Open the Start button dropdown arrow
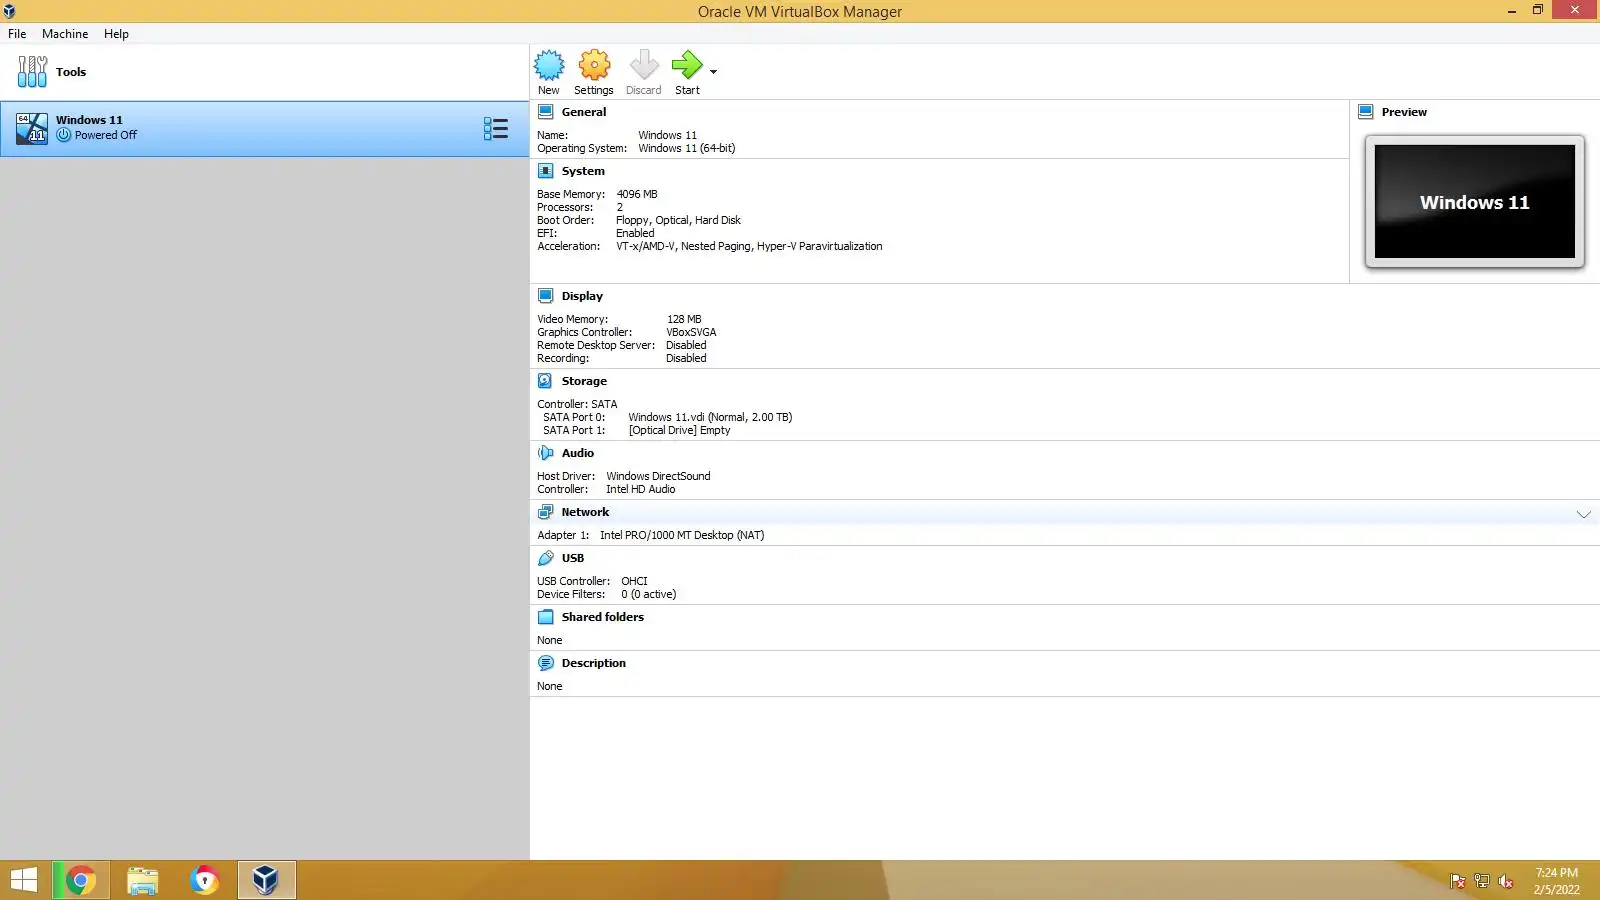The width and height of the screenshot is (1600, 900). coord(713,72)
